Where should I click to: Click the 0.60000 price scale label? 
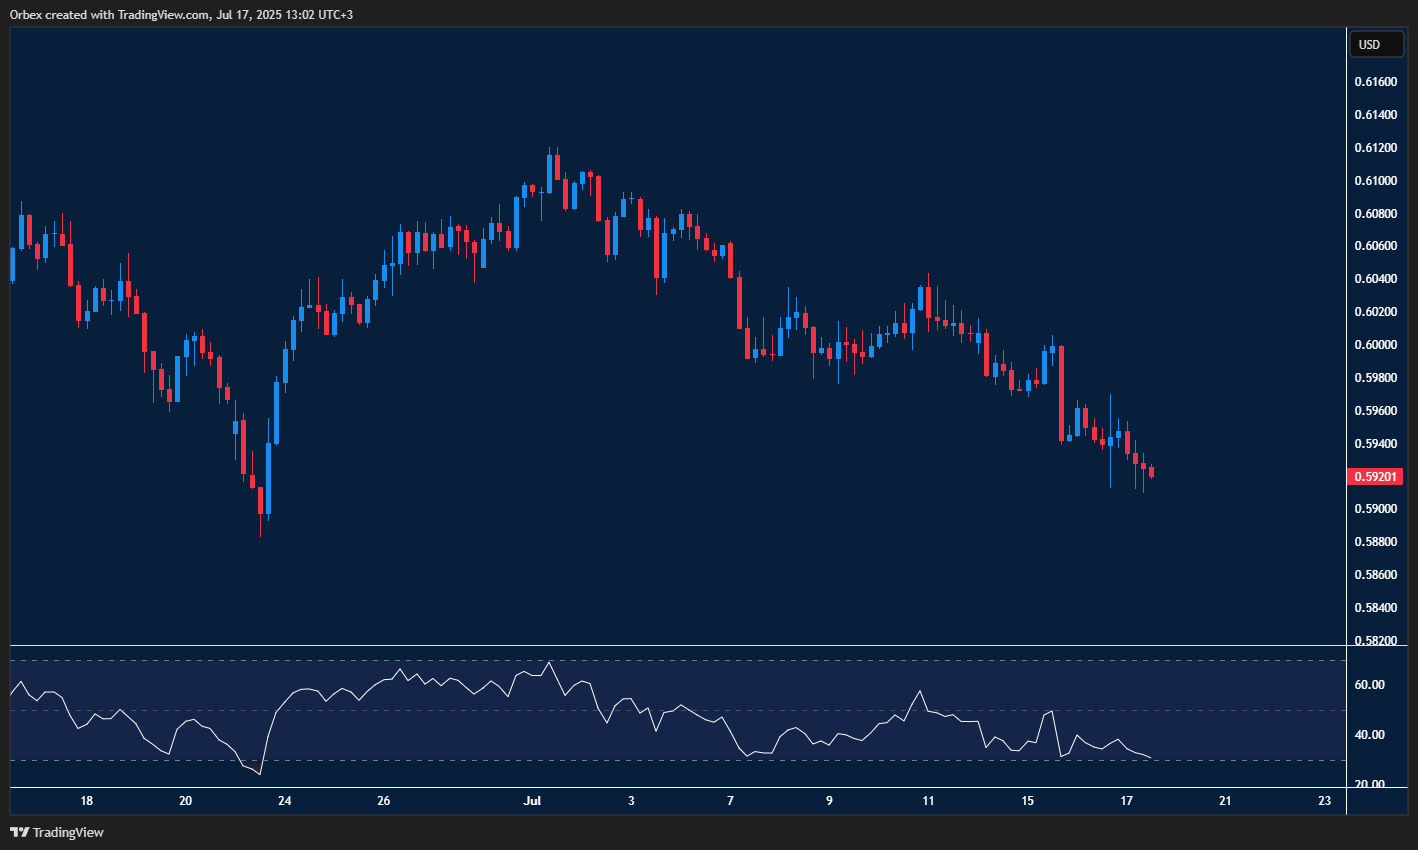1376,345
